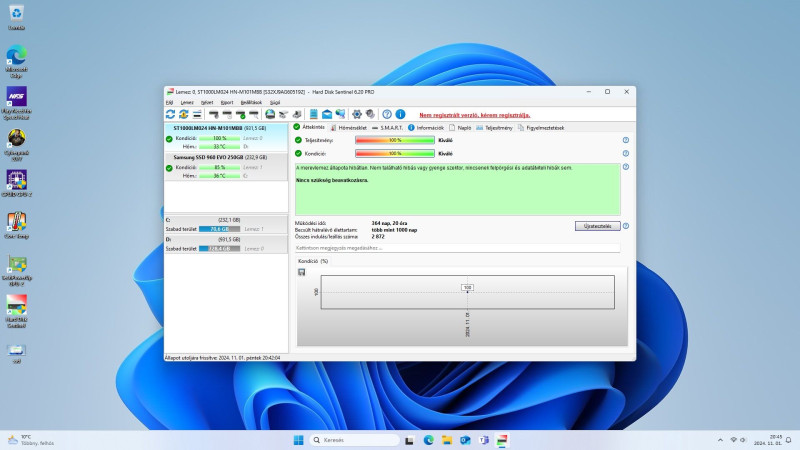Click the comment input field
Image resolution: width=800 pixels, height=450 pixels.
tap(457, 248)
